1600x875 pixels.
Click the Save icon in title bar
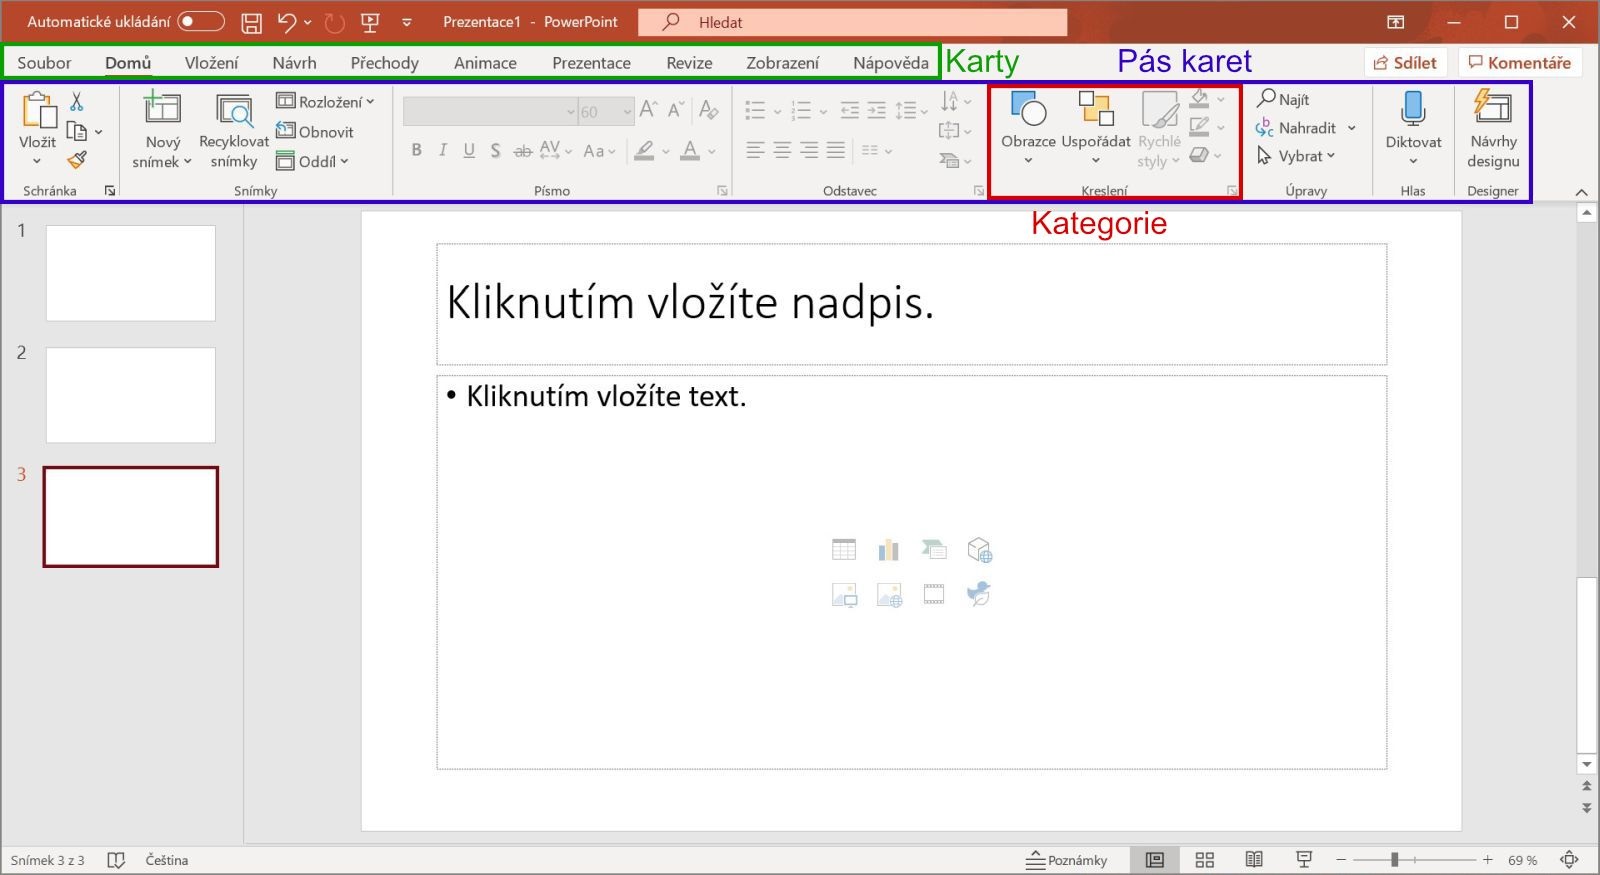click(252, 22)
